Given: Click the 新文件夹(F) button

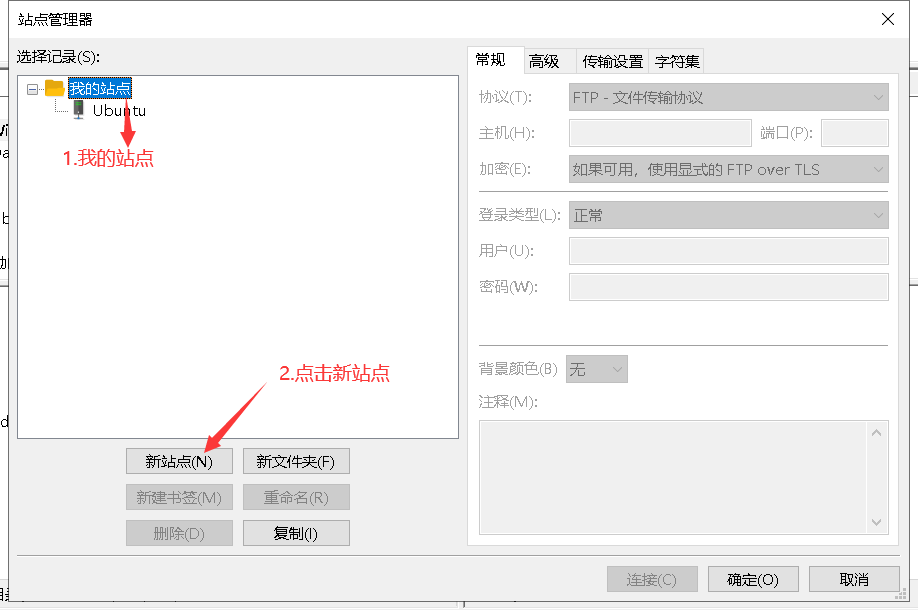Looking at the screenshot, I should click(296, 461).
